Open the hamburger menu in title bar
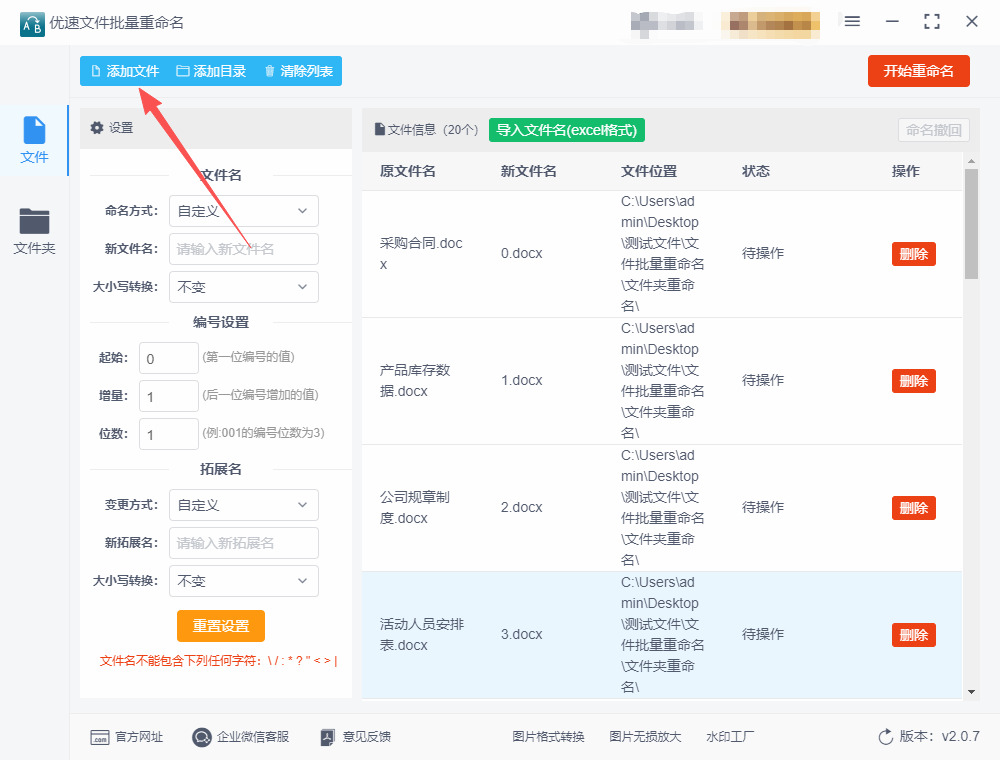 click(852, 22)
